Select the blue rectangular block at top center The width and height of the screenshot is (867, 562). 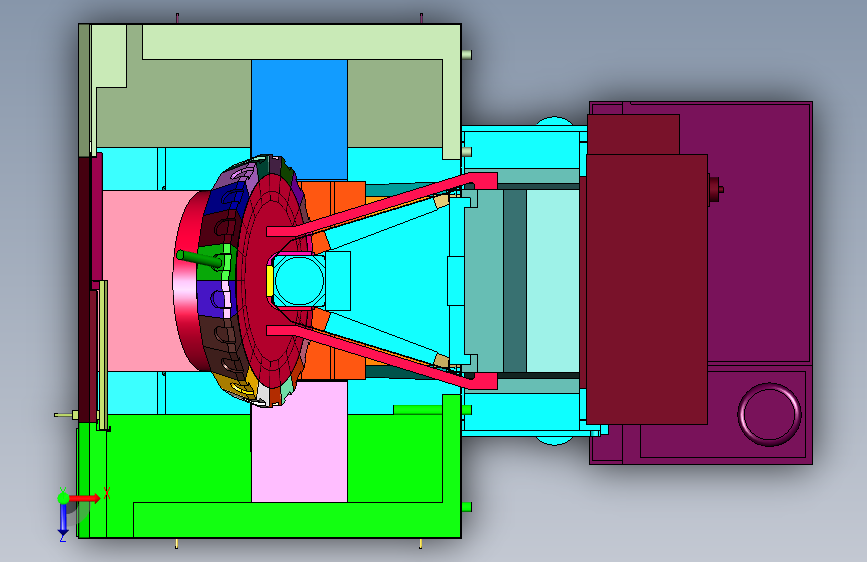coord(299,119)
